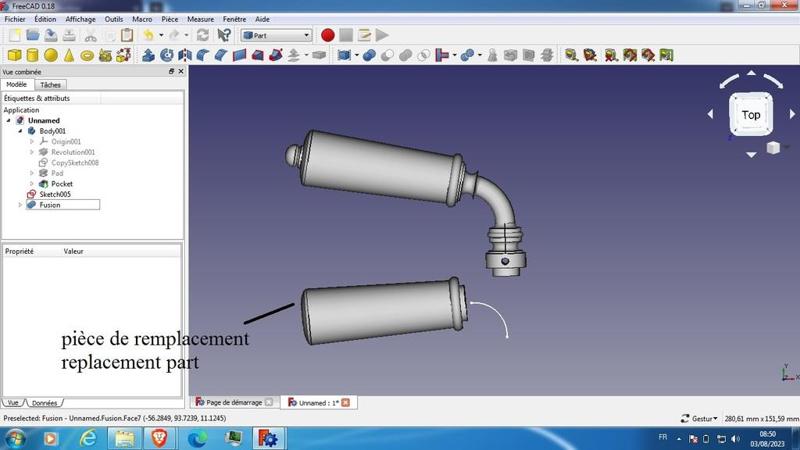Open the Affichage menu
The width and height of the screenshot is (800, 450).
80,19
